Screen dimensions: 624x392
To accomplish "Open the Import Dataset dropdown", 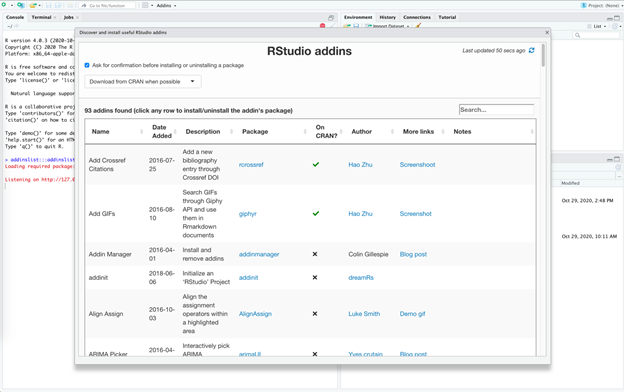I will pos(388,26).
